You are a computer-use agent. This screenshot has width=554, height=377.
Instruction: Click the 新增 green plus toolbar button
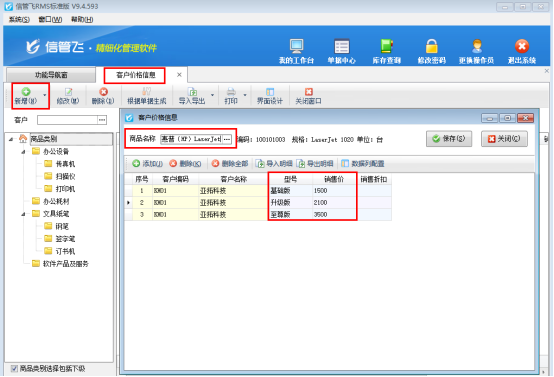tap(26, 96)
